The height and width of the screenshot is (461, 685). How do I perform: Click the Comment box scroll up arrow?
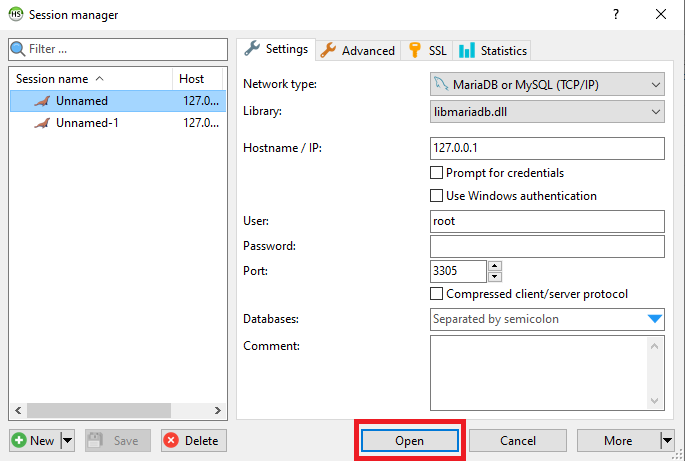click(x=654, y=347)
